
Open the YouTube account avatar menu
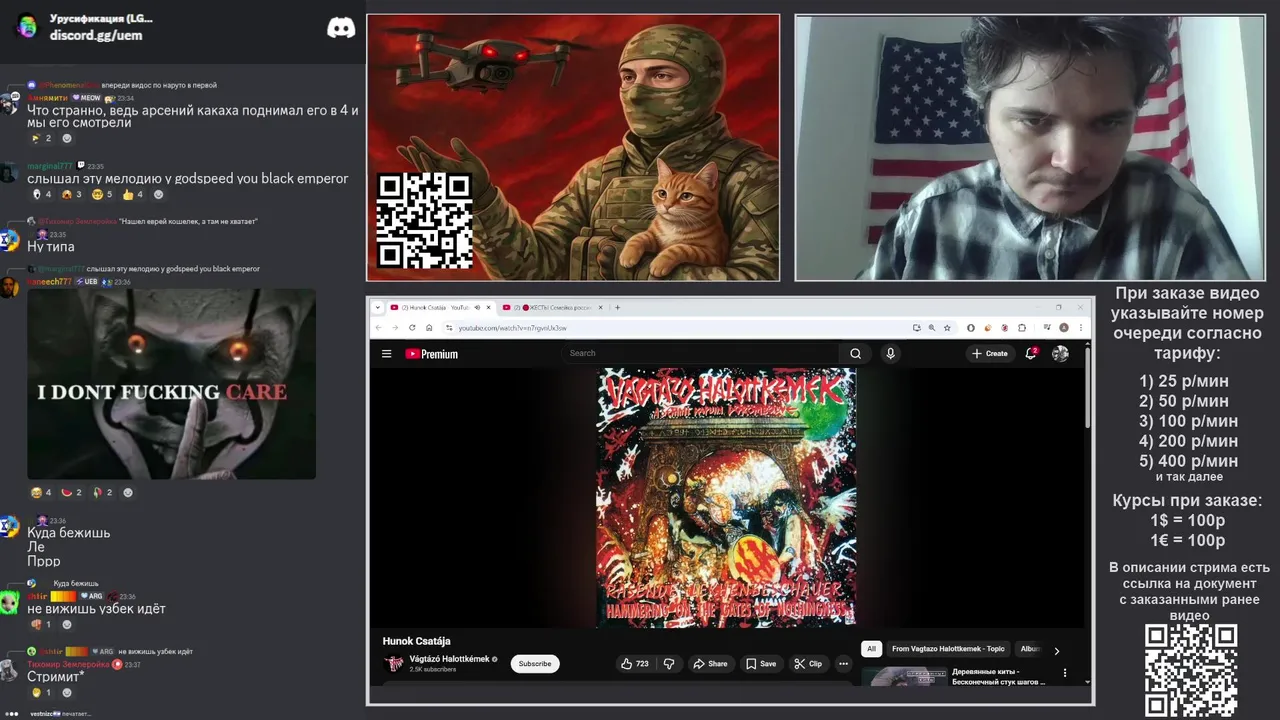point(1060,353)
